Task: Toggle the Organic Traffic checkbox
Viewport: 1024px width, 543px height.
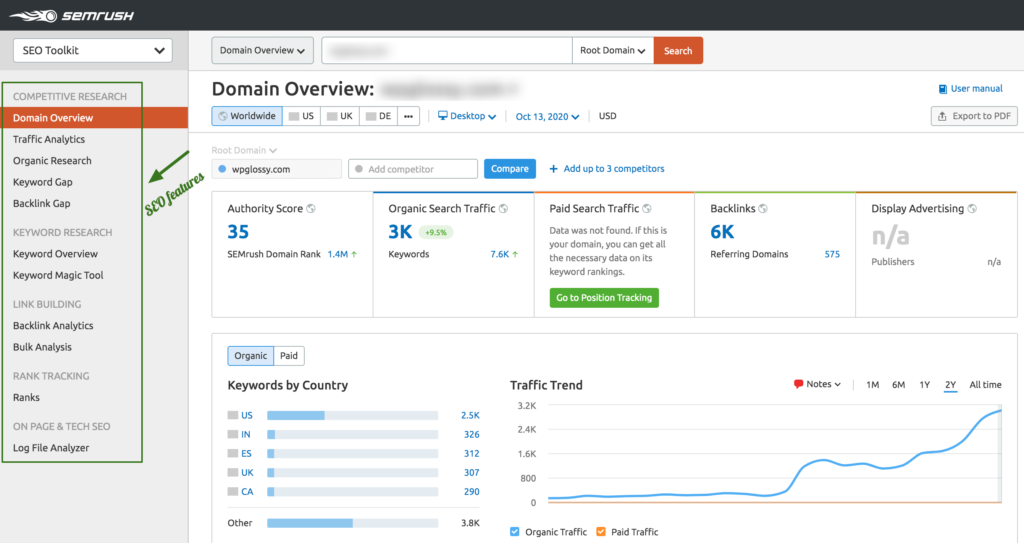Action: click(x=515, y=531)
